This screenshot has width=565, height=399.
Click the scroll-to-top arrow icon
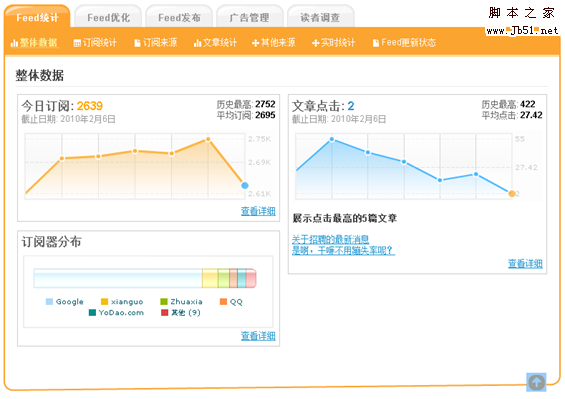(536, 382)
